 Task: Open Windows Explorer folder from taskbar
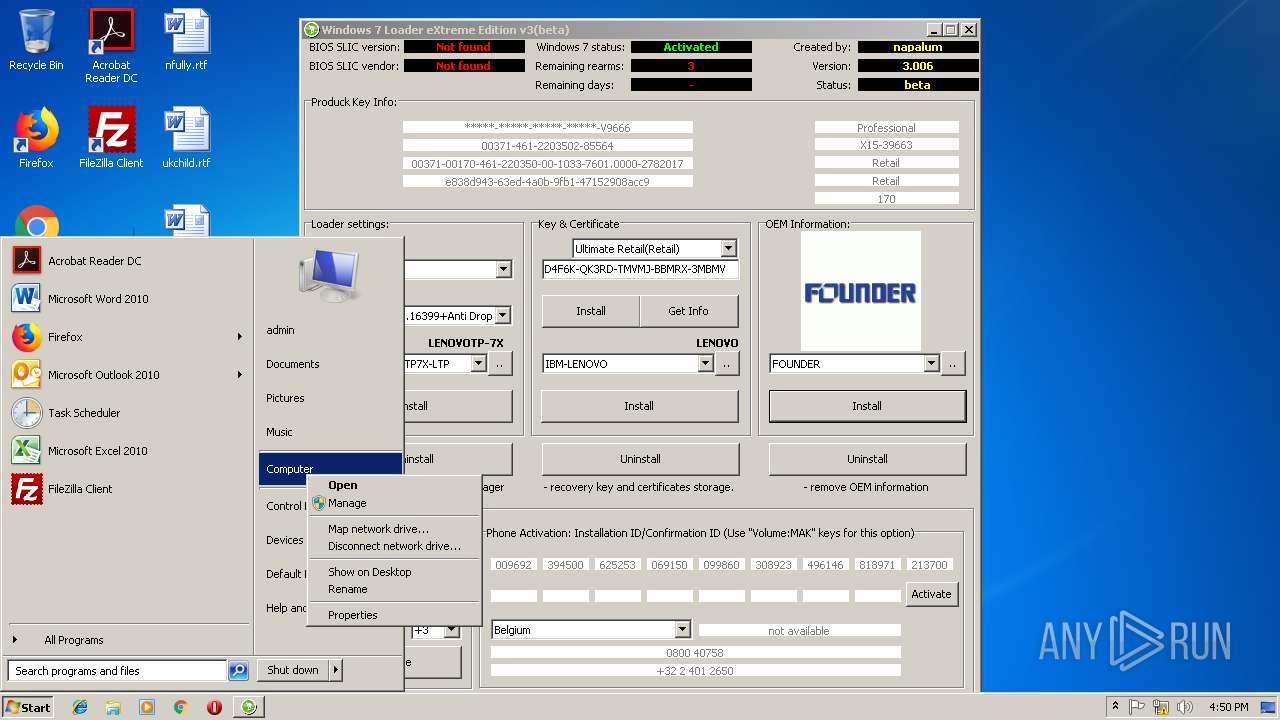(113, 707)
